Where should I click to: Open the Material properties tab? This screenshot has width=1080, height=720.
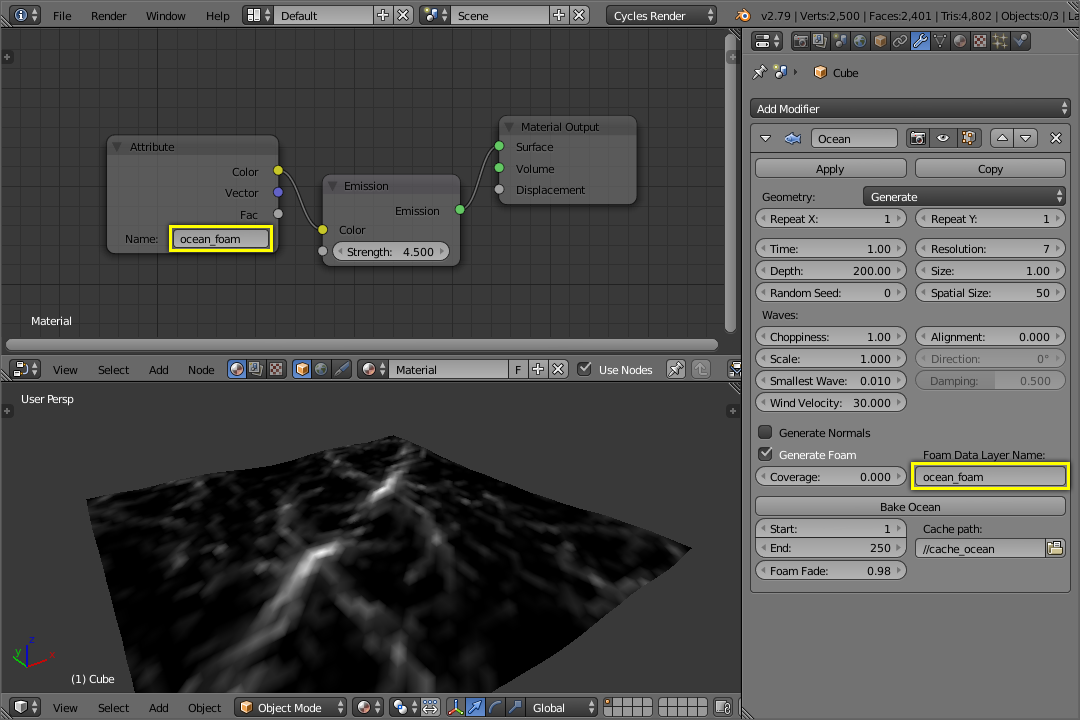coord(960,41)
